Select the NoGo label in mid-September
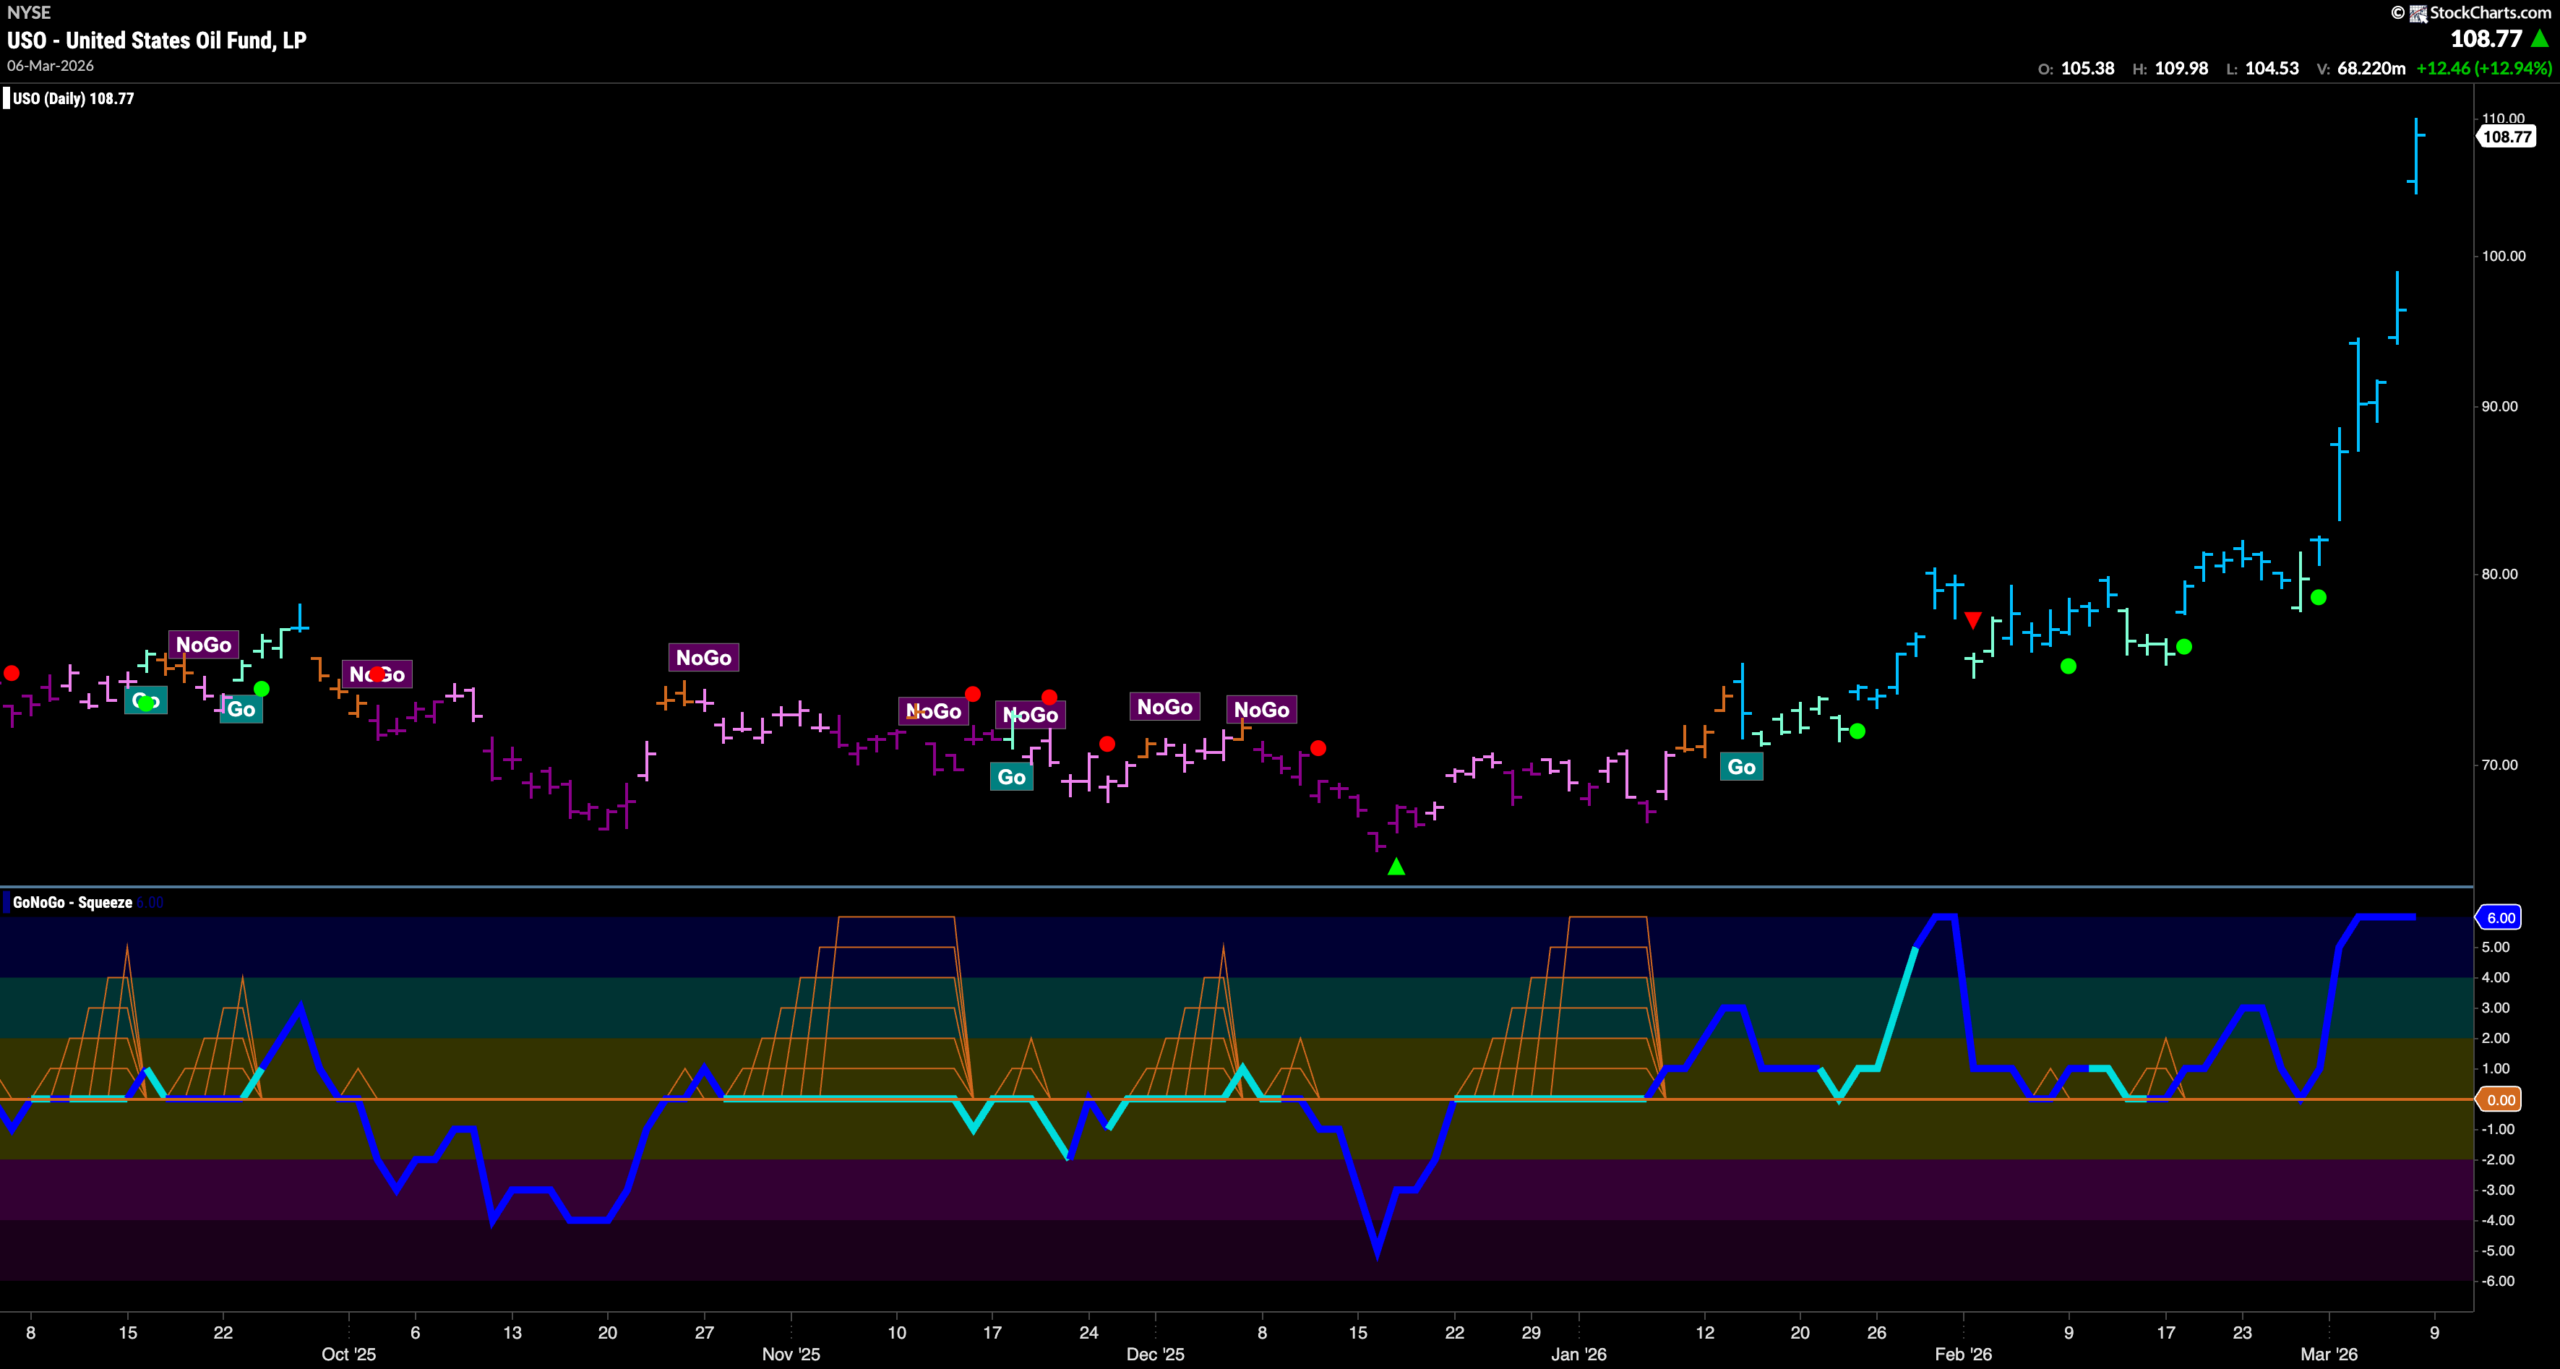2560x1369 pixels. 204,645
